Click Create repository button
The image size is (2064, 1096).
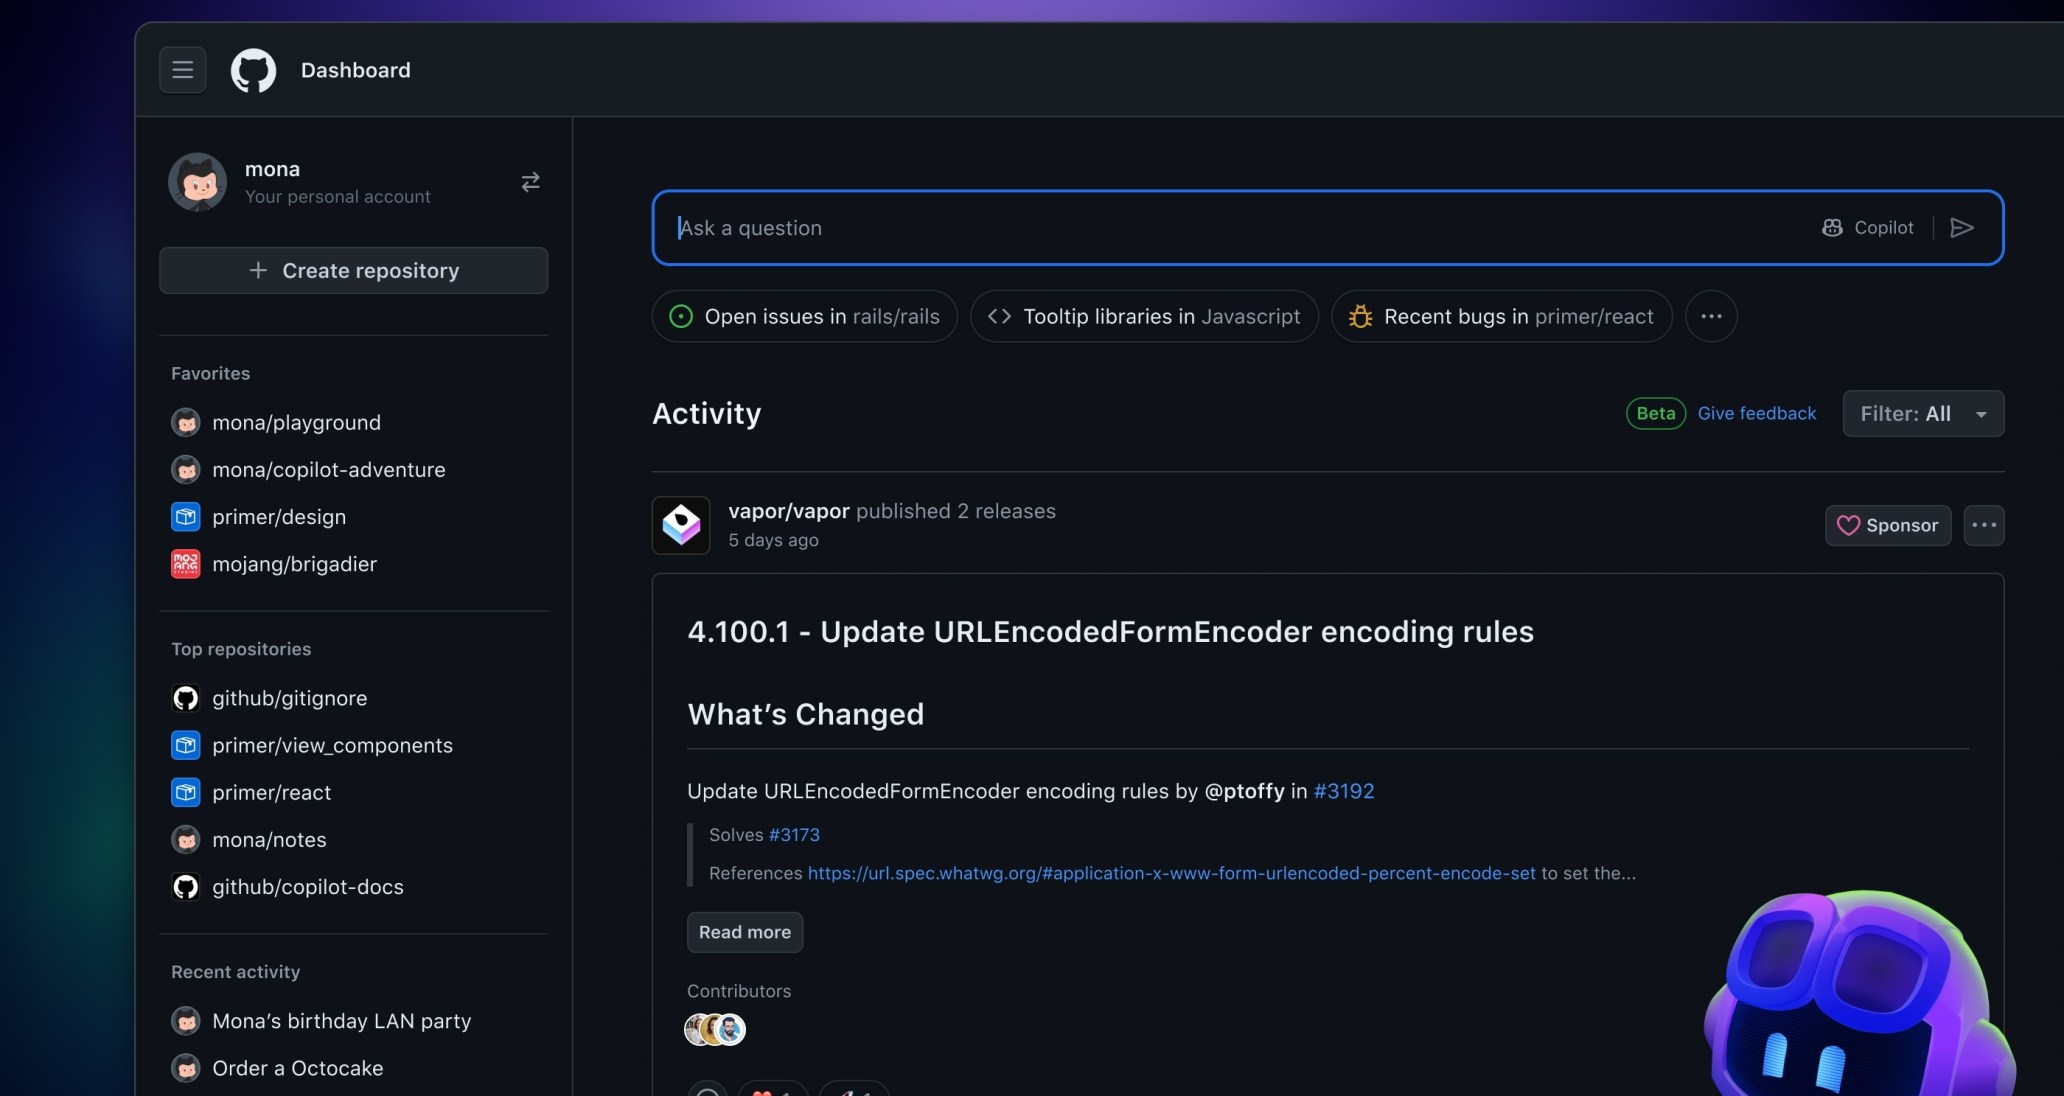(x=353, y=270)
